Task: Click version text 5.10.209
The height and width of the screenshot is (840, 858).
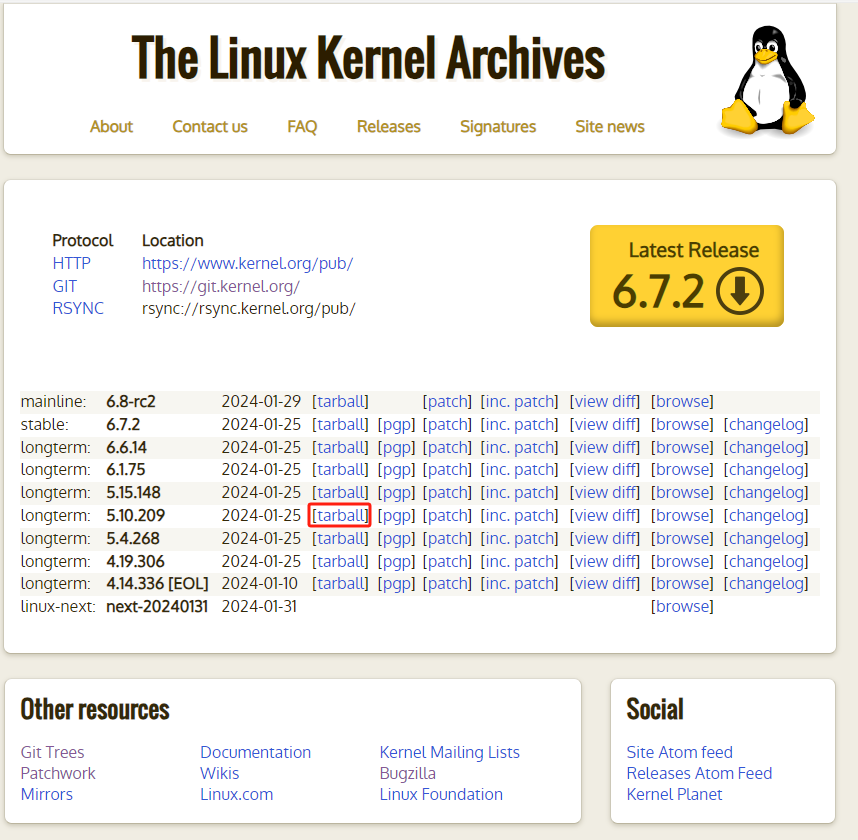Action: (135, 515)
